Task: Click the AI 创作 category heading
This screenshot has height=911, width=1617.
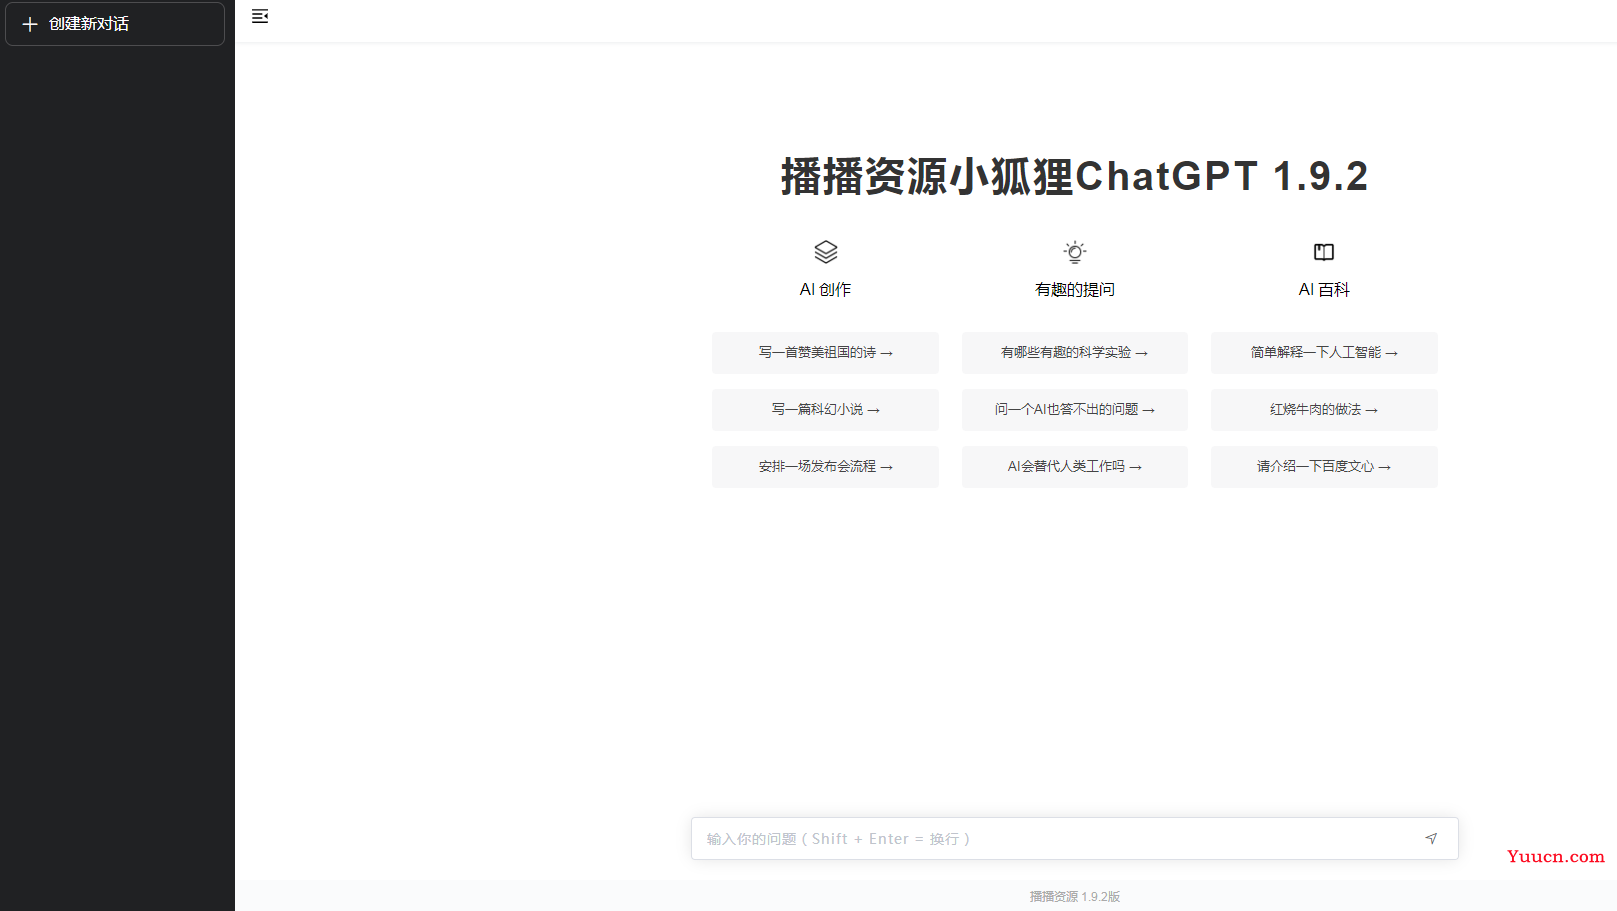Action: [x=825, y=290]
